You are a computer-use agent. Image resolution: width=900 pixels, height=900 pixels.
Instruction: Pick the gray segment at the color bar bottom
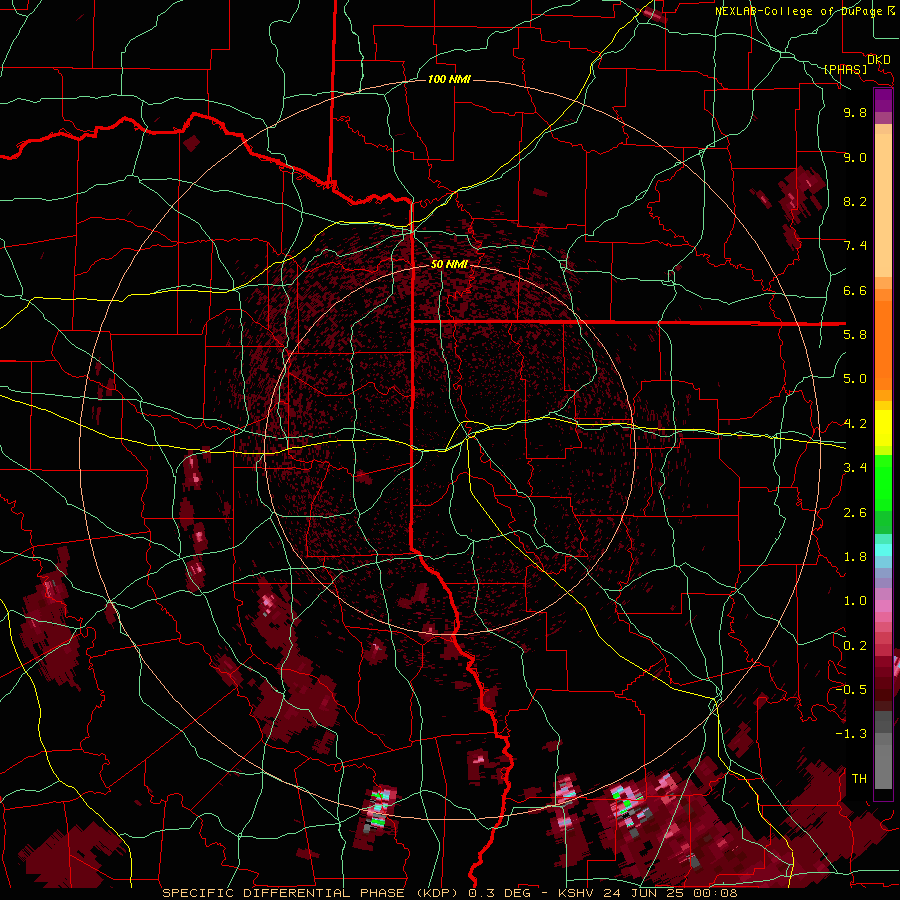point(883,761)
